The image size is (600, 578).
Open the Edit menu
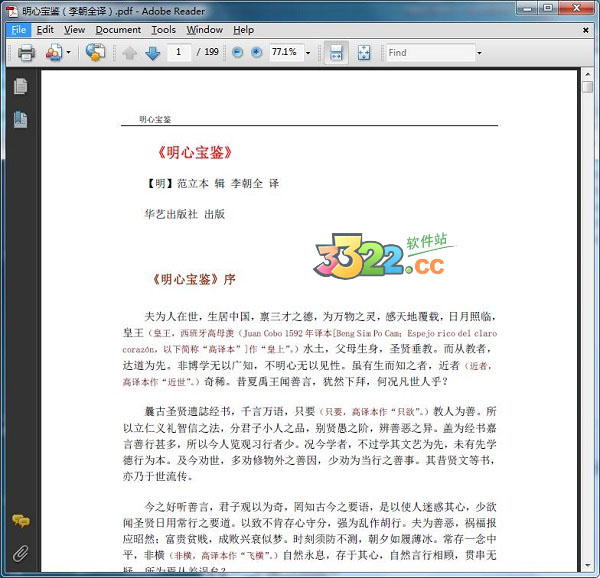[x=45, y=30]
